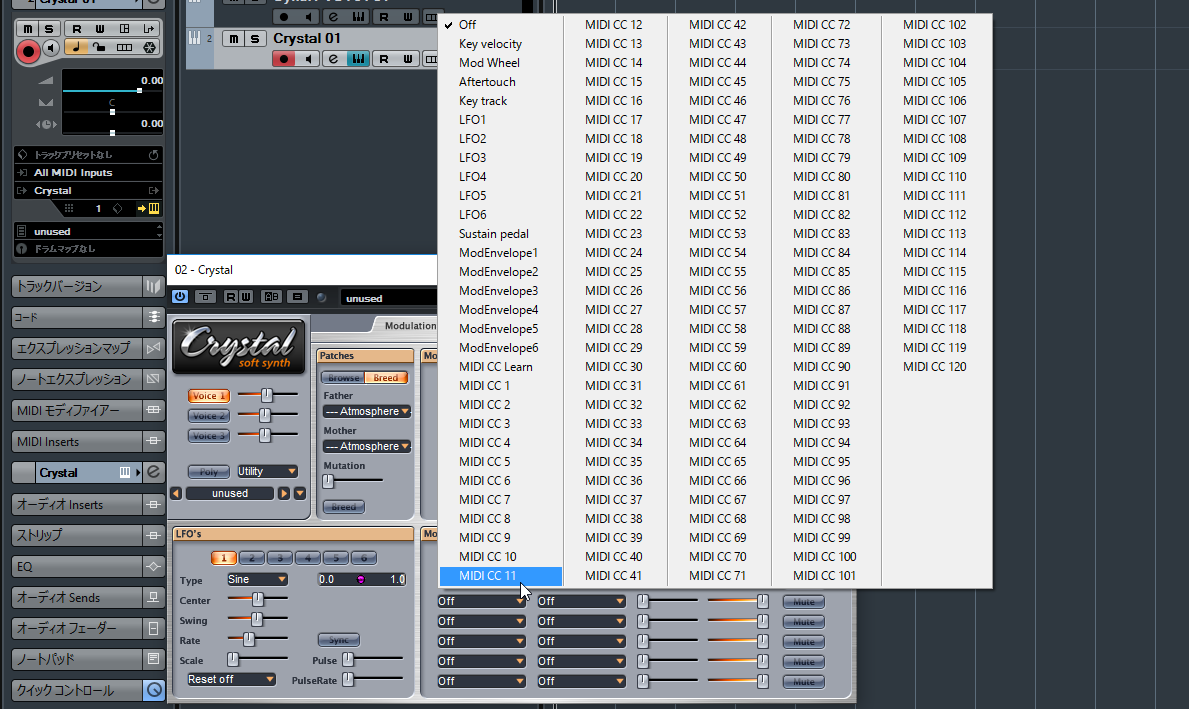
Task: Choose Sustain pedal from the menu
Action: point(500,234)
